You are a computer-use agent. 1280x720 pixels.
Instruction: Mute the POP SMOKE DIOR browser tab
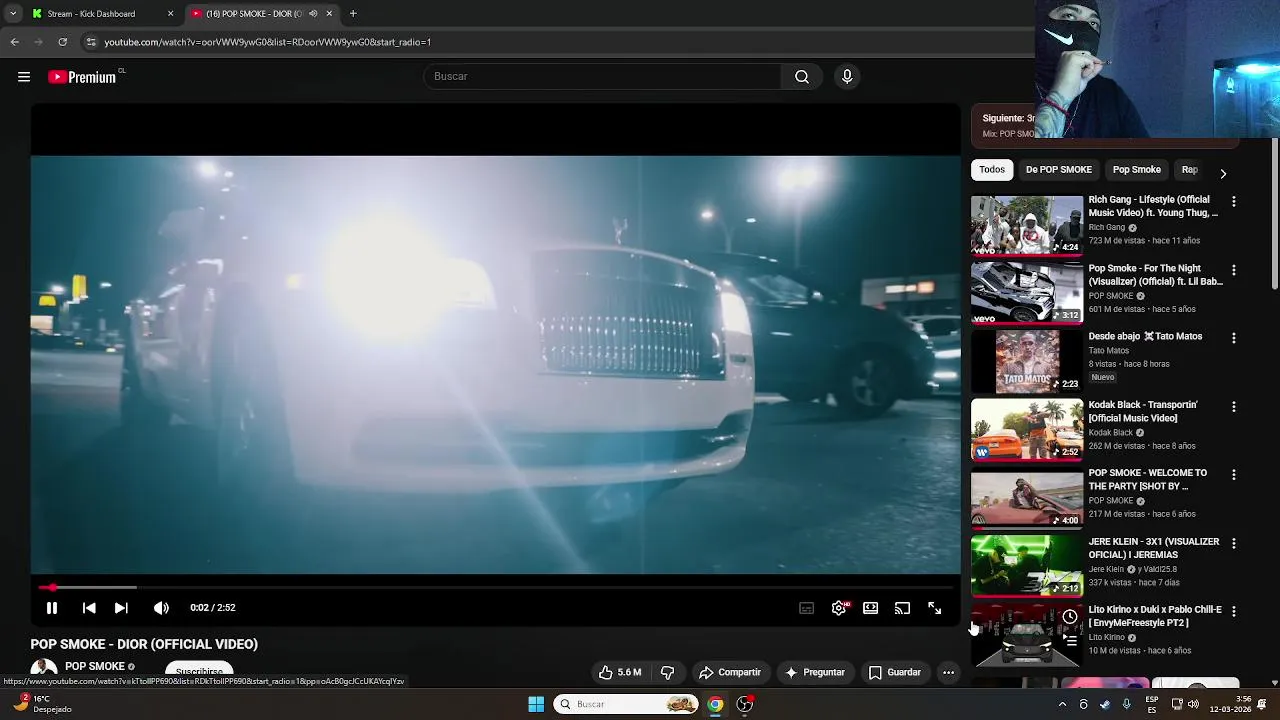[x=313, y=14]
